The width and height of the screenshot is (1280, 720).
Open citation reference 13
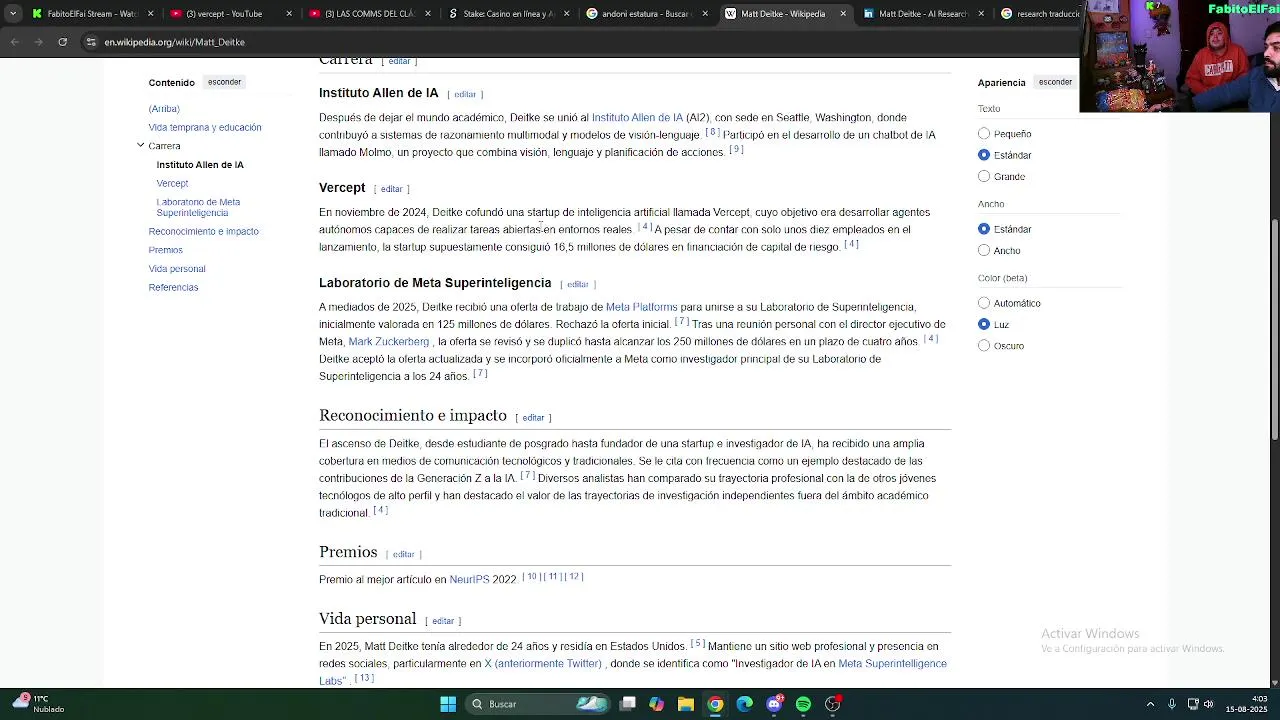364,678
